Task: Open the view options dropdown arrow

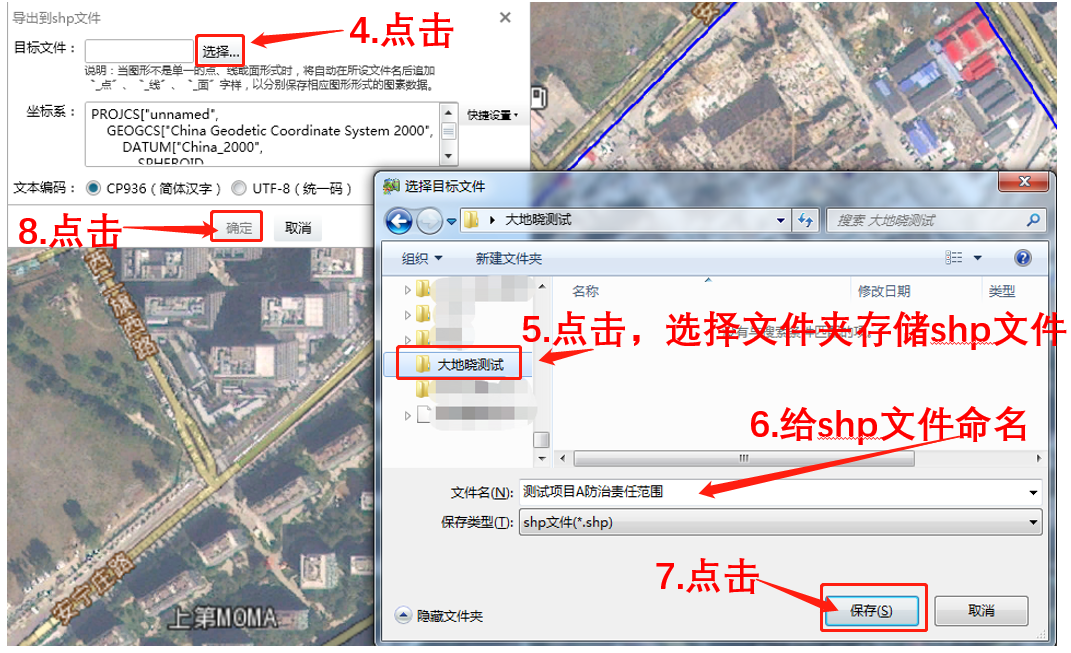Action: 977,258
